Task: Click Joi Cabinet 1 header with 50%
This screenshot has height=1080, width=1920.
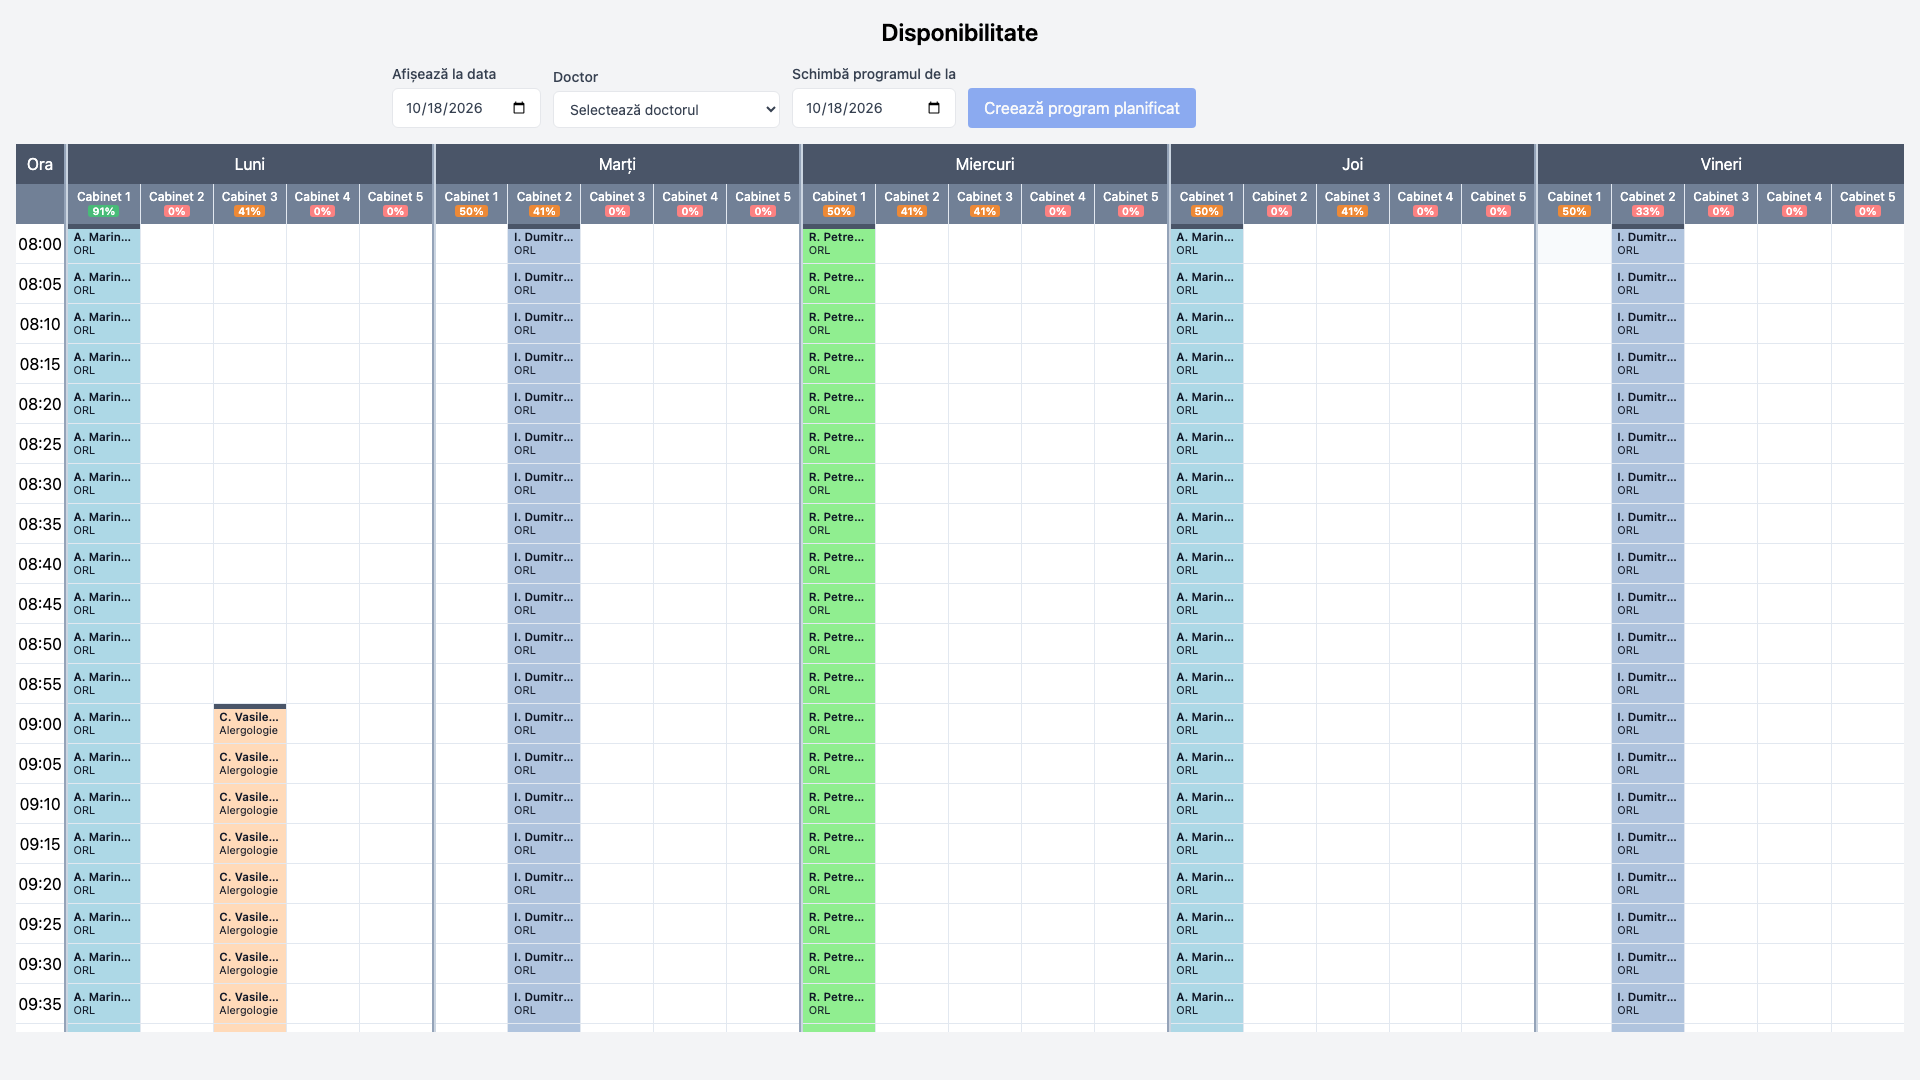Action: [1207, 204]
